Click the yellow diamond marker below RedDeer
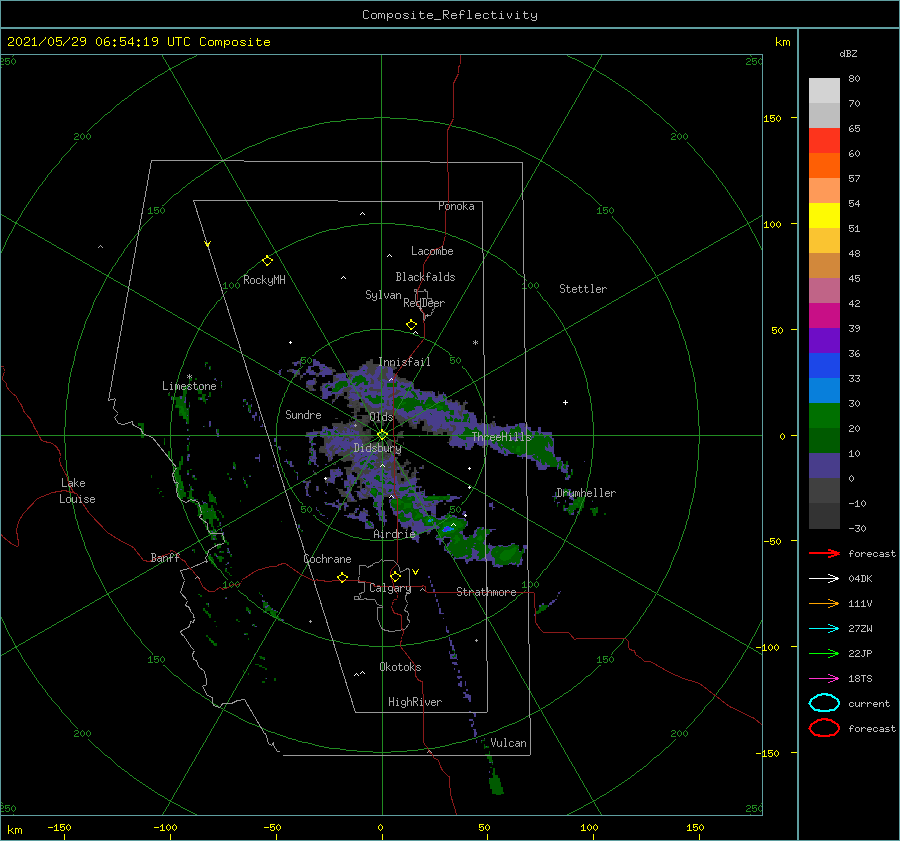 point(411,325)
